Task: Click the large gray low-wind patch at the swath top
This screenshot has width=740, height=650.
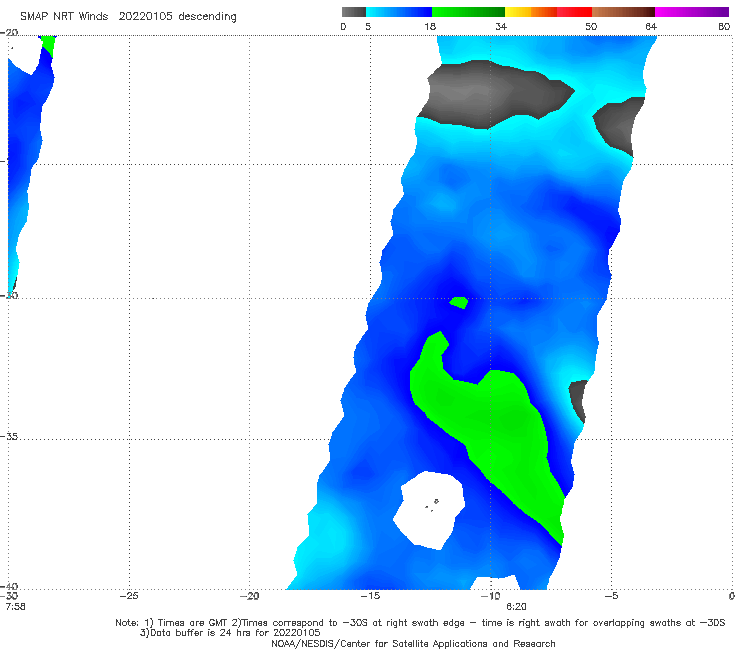Action: pos(491,93)
